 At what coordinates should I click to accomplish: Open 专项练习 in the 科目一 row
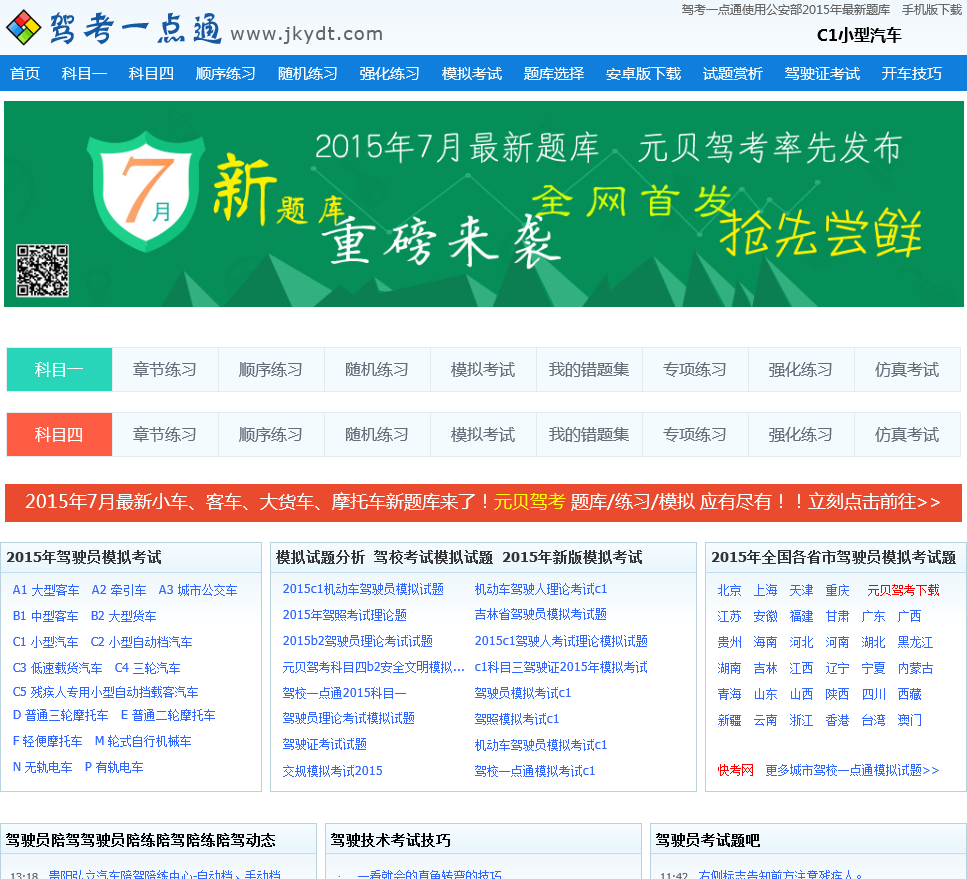[x=695, y=369]
